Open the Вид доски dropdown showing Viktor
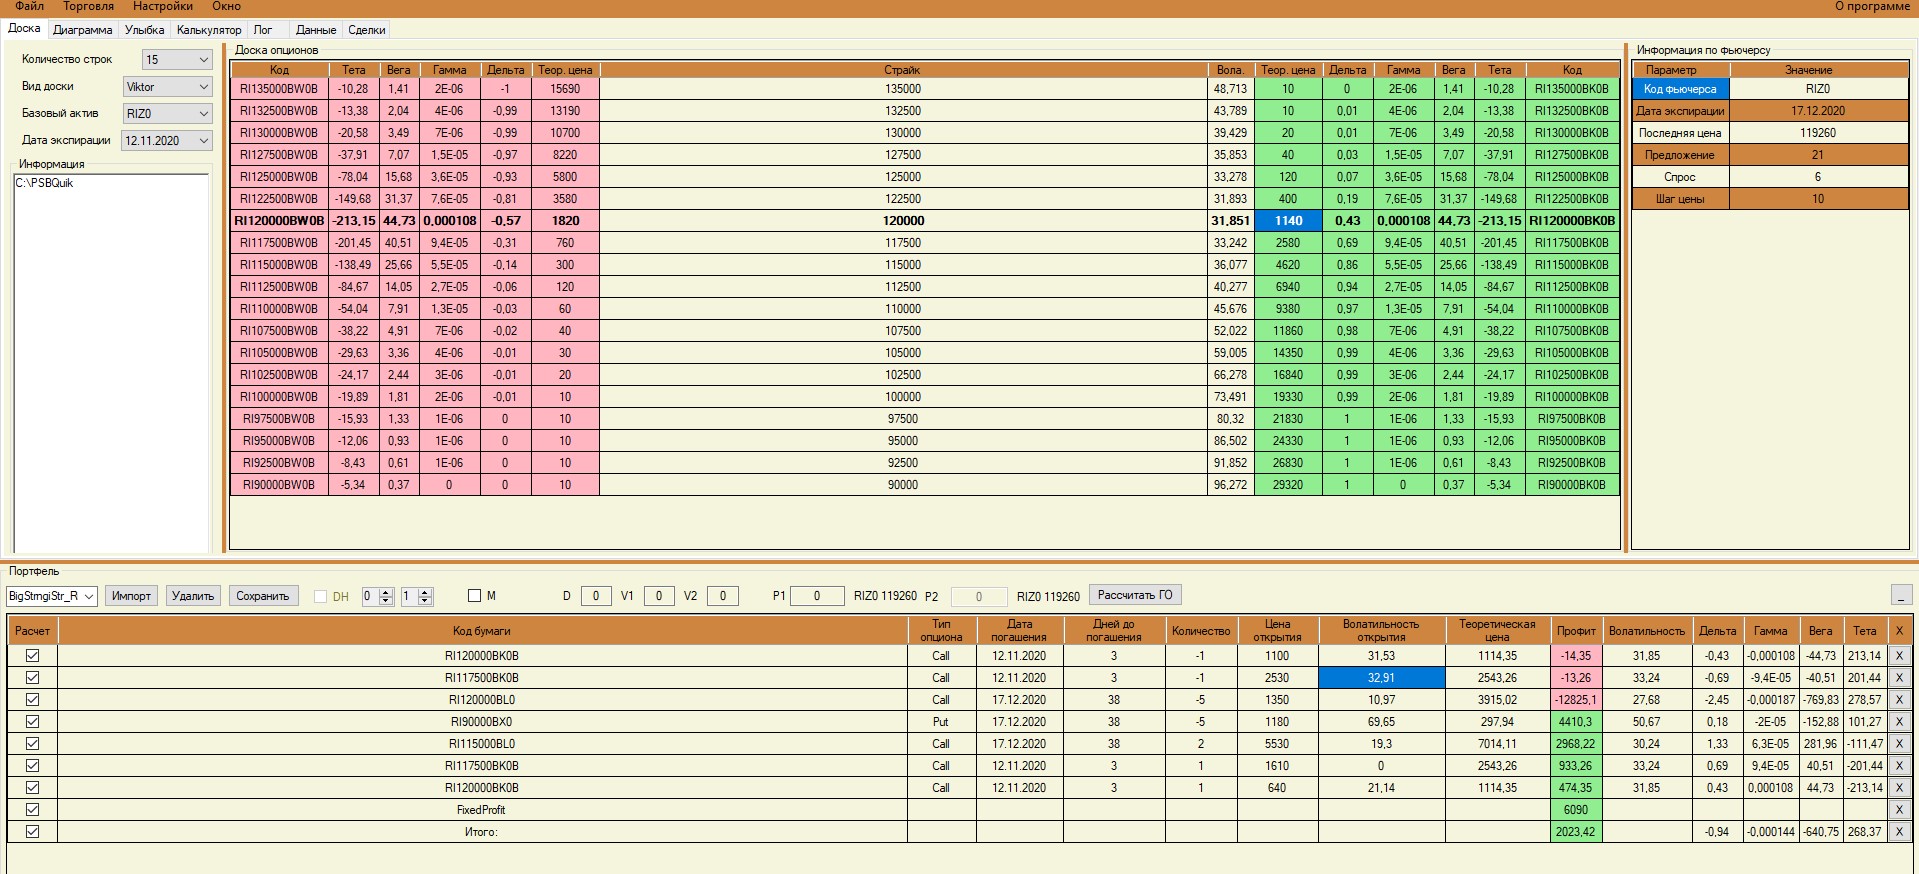 [168, 87]
